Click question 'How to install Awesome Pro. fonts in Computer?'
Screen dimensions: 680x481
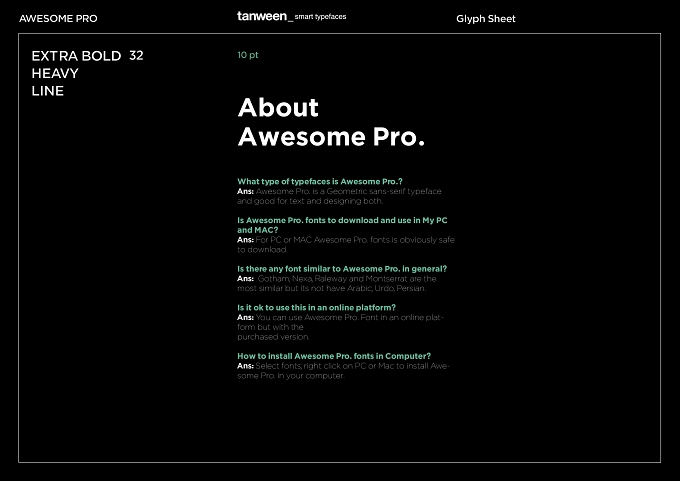pos(334,356)
